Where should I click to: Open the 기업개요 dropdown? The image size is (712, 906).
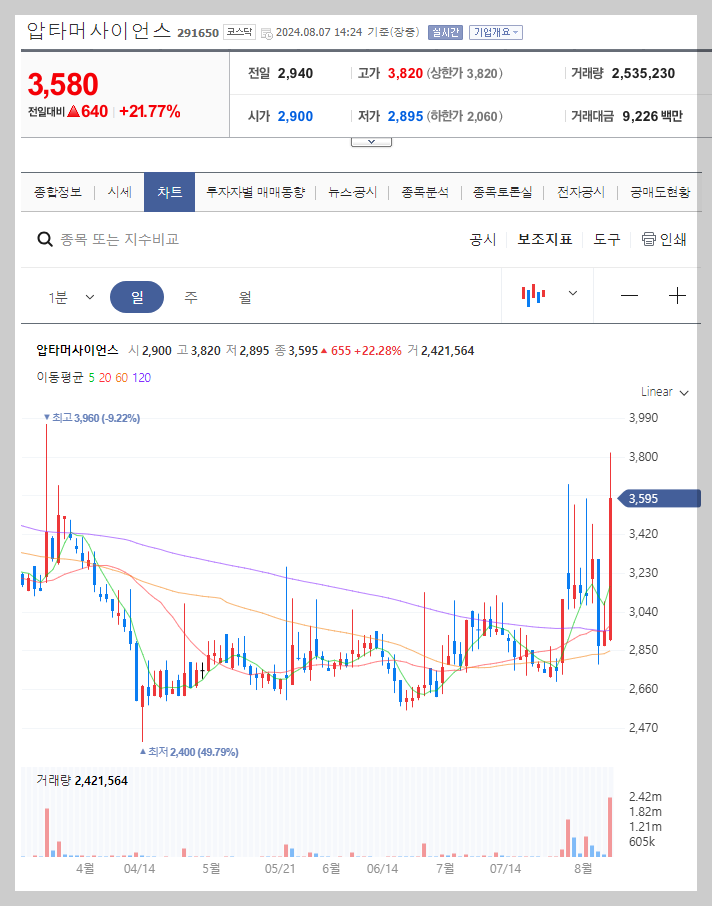point(496,32)
